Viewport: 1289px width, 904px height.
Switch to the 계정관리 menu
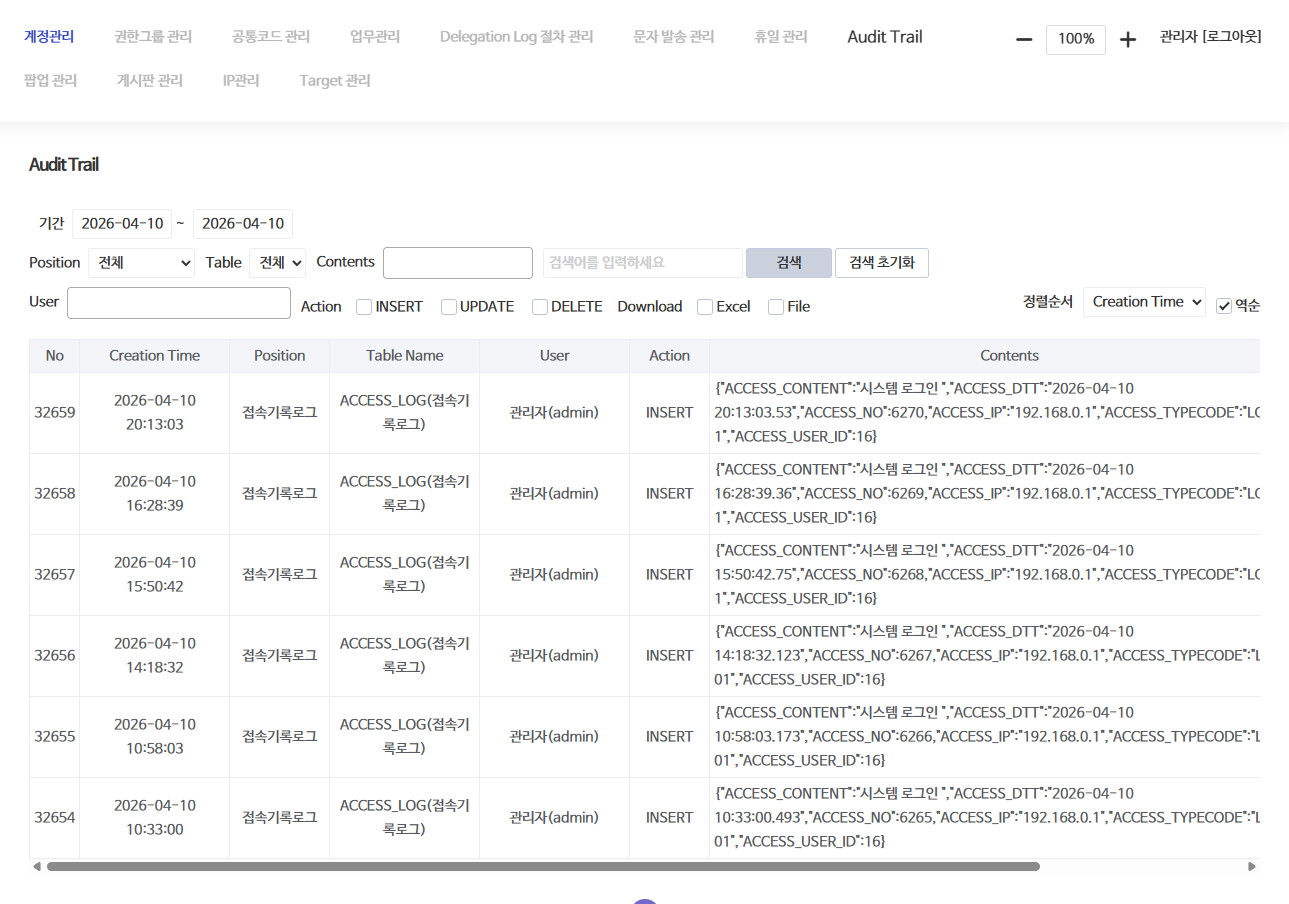coord(48,36)
